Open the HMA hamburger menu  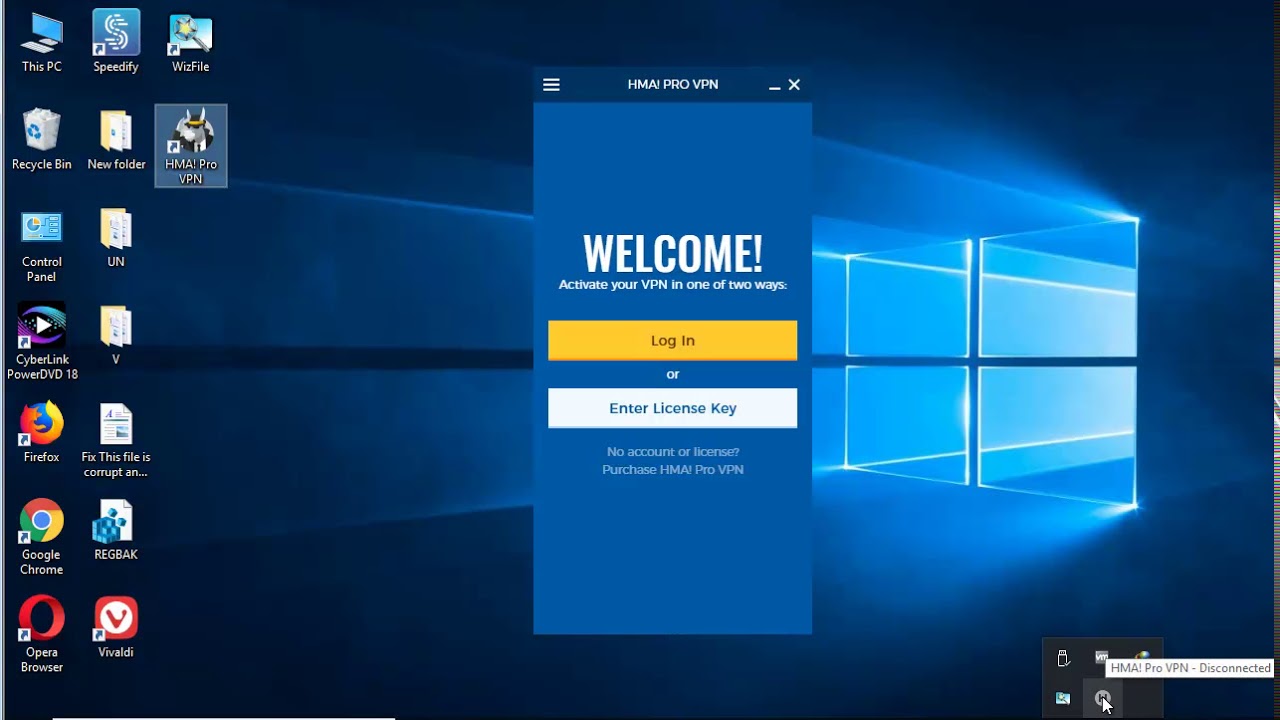point(551,85)
